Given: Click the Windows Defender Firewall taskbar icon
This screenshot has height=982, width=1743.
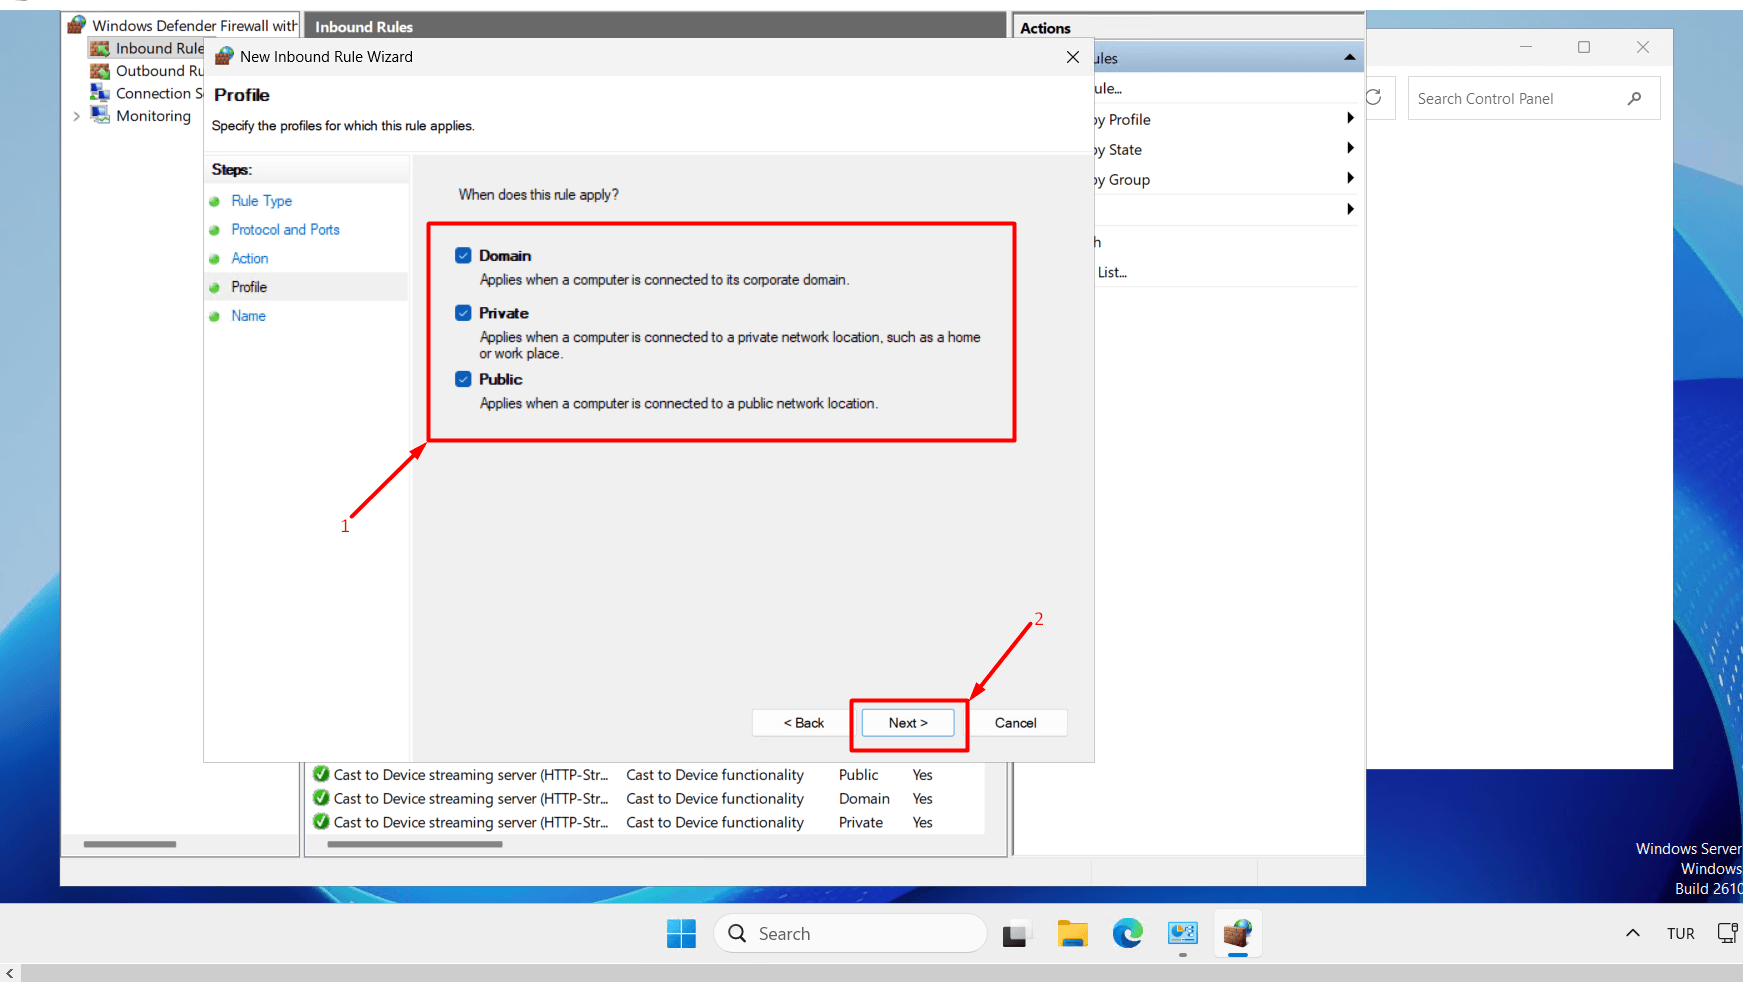Looking at the screenshot, I should 1237,934.
